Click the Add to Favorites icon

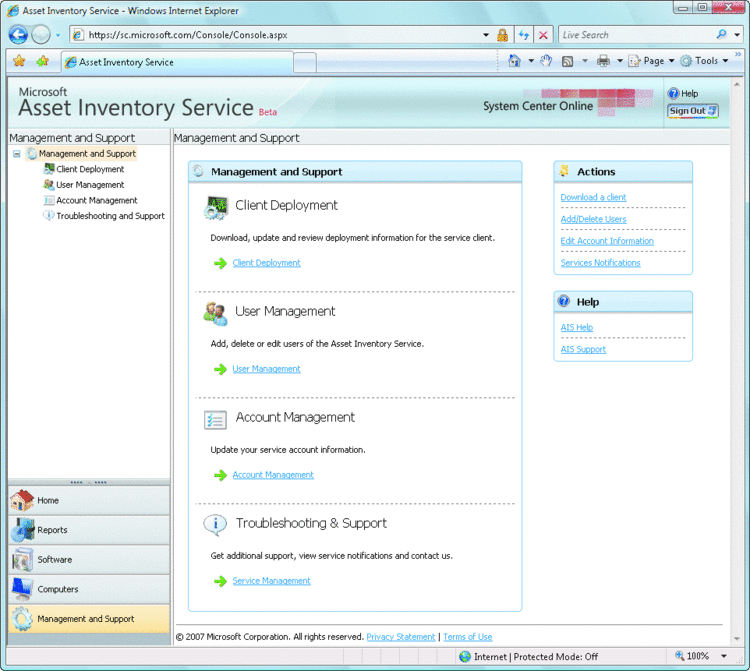[43, 61]
